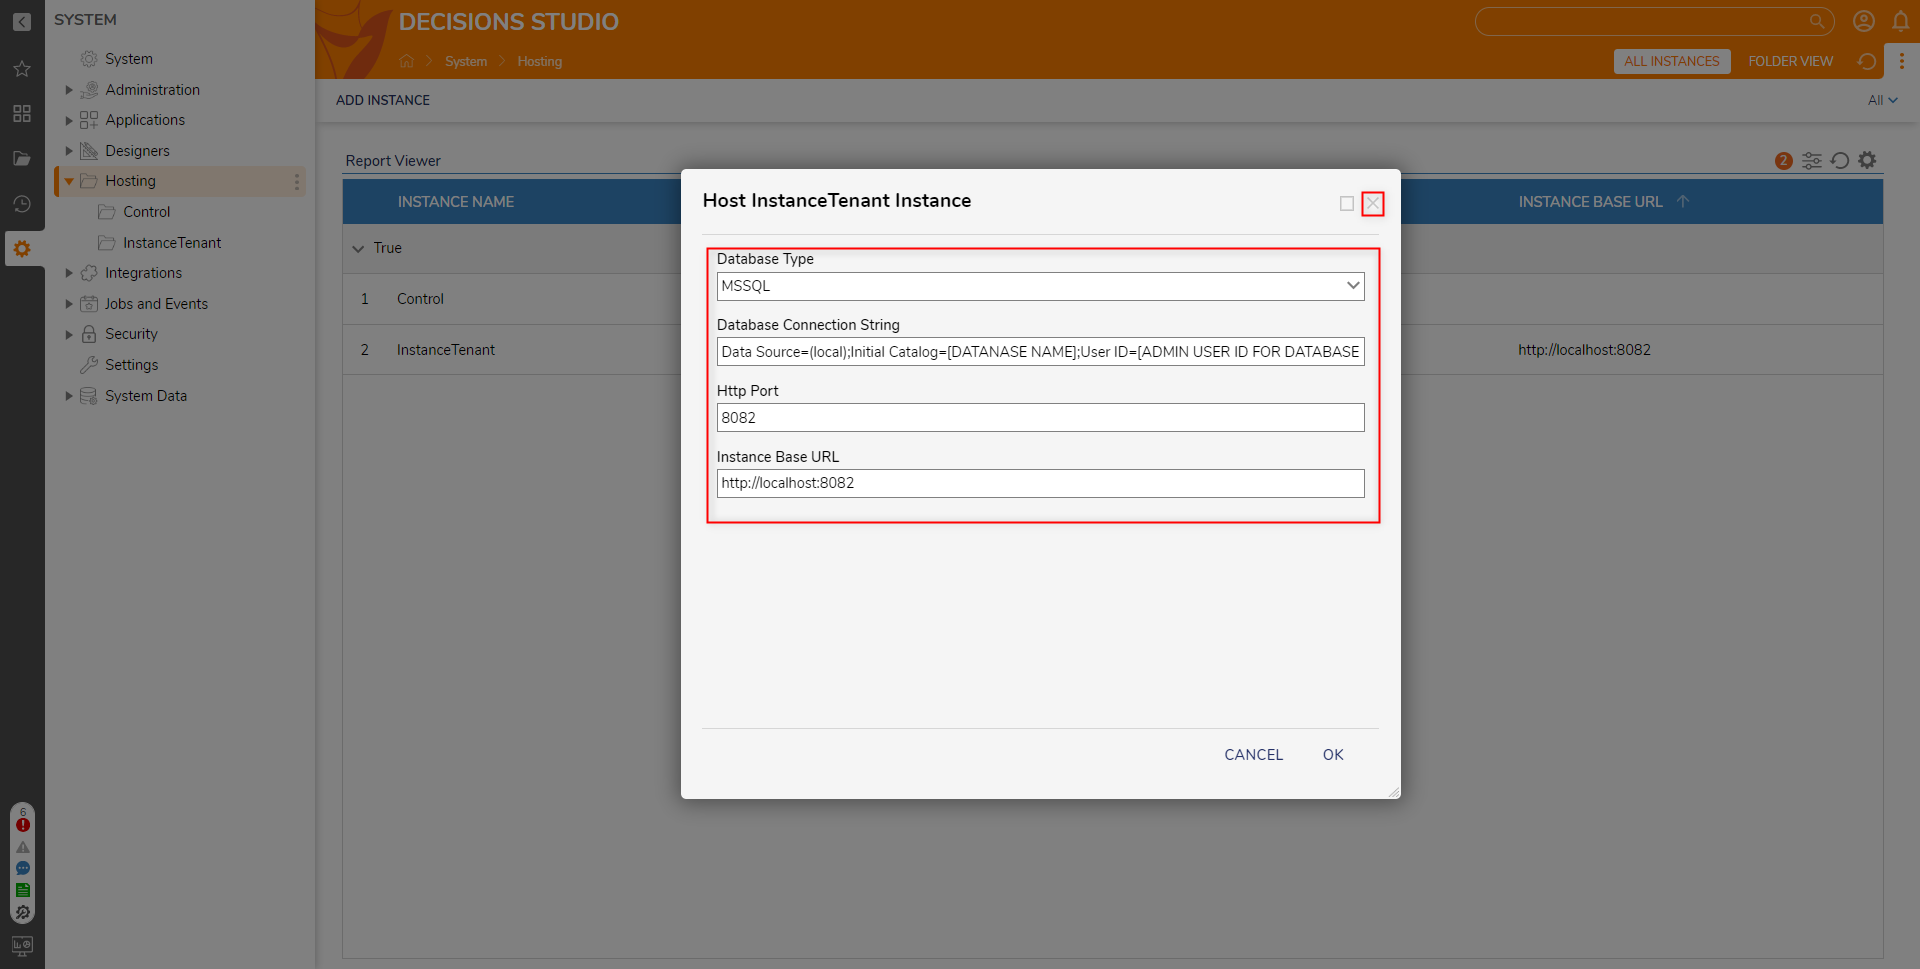The image size is (1920, 969).
Task: Collapse the left sidebar with the back arrow
Action: pyautogui.click(x=22, y=22)
